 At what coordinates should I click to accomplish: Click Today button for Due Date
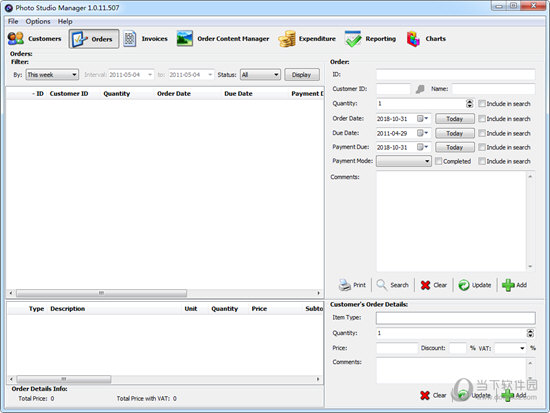point(455,133)
